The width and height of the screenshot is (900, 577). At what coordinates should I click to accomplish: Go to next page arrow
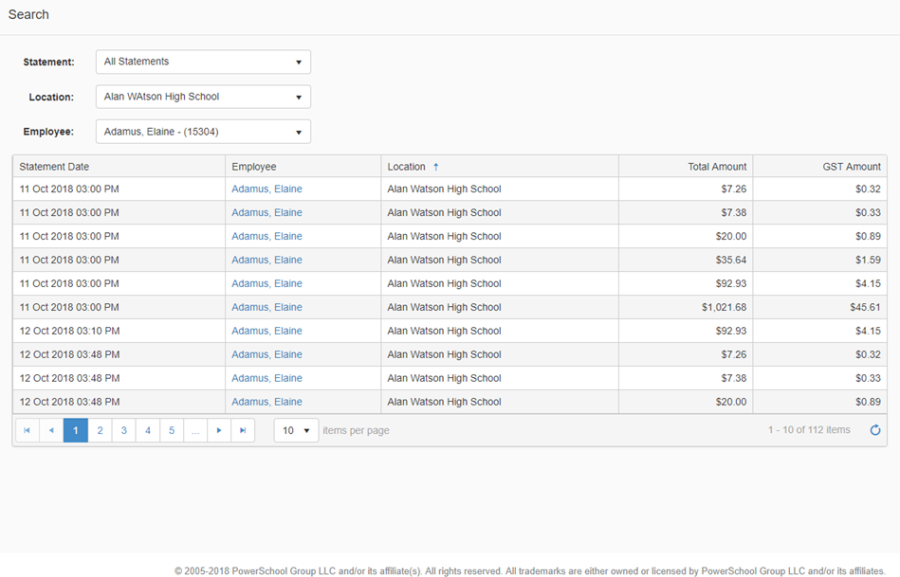219,430
